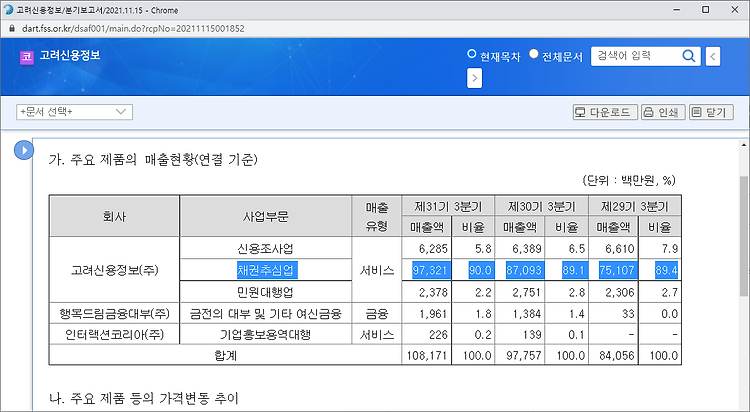Image resolution: width=750 pixels, height=412 pixels.
Task: Click the value 6,285 in 신용조사업 row
Action: pyautogui.click(x=433, y=249)
